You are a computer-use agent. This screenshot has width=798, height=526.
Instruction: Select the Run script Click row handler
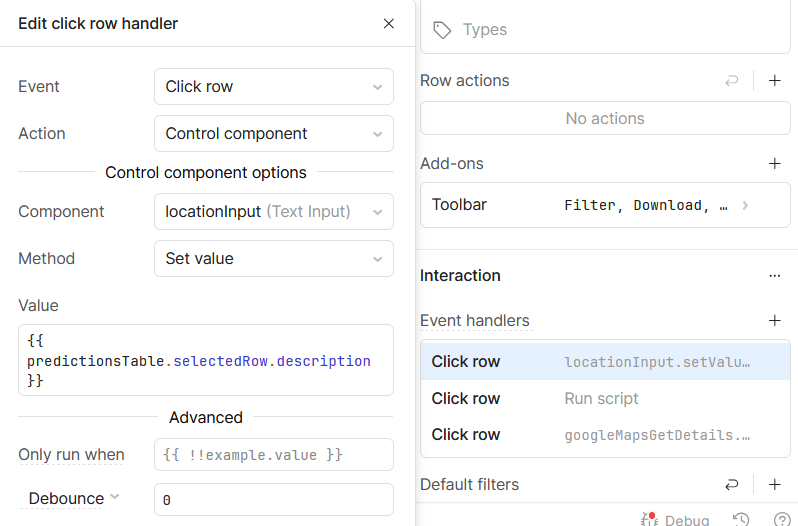coord(605,398)
